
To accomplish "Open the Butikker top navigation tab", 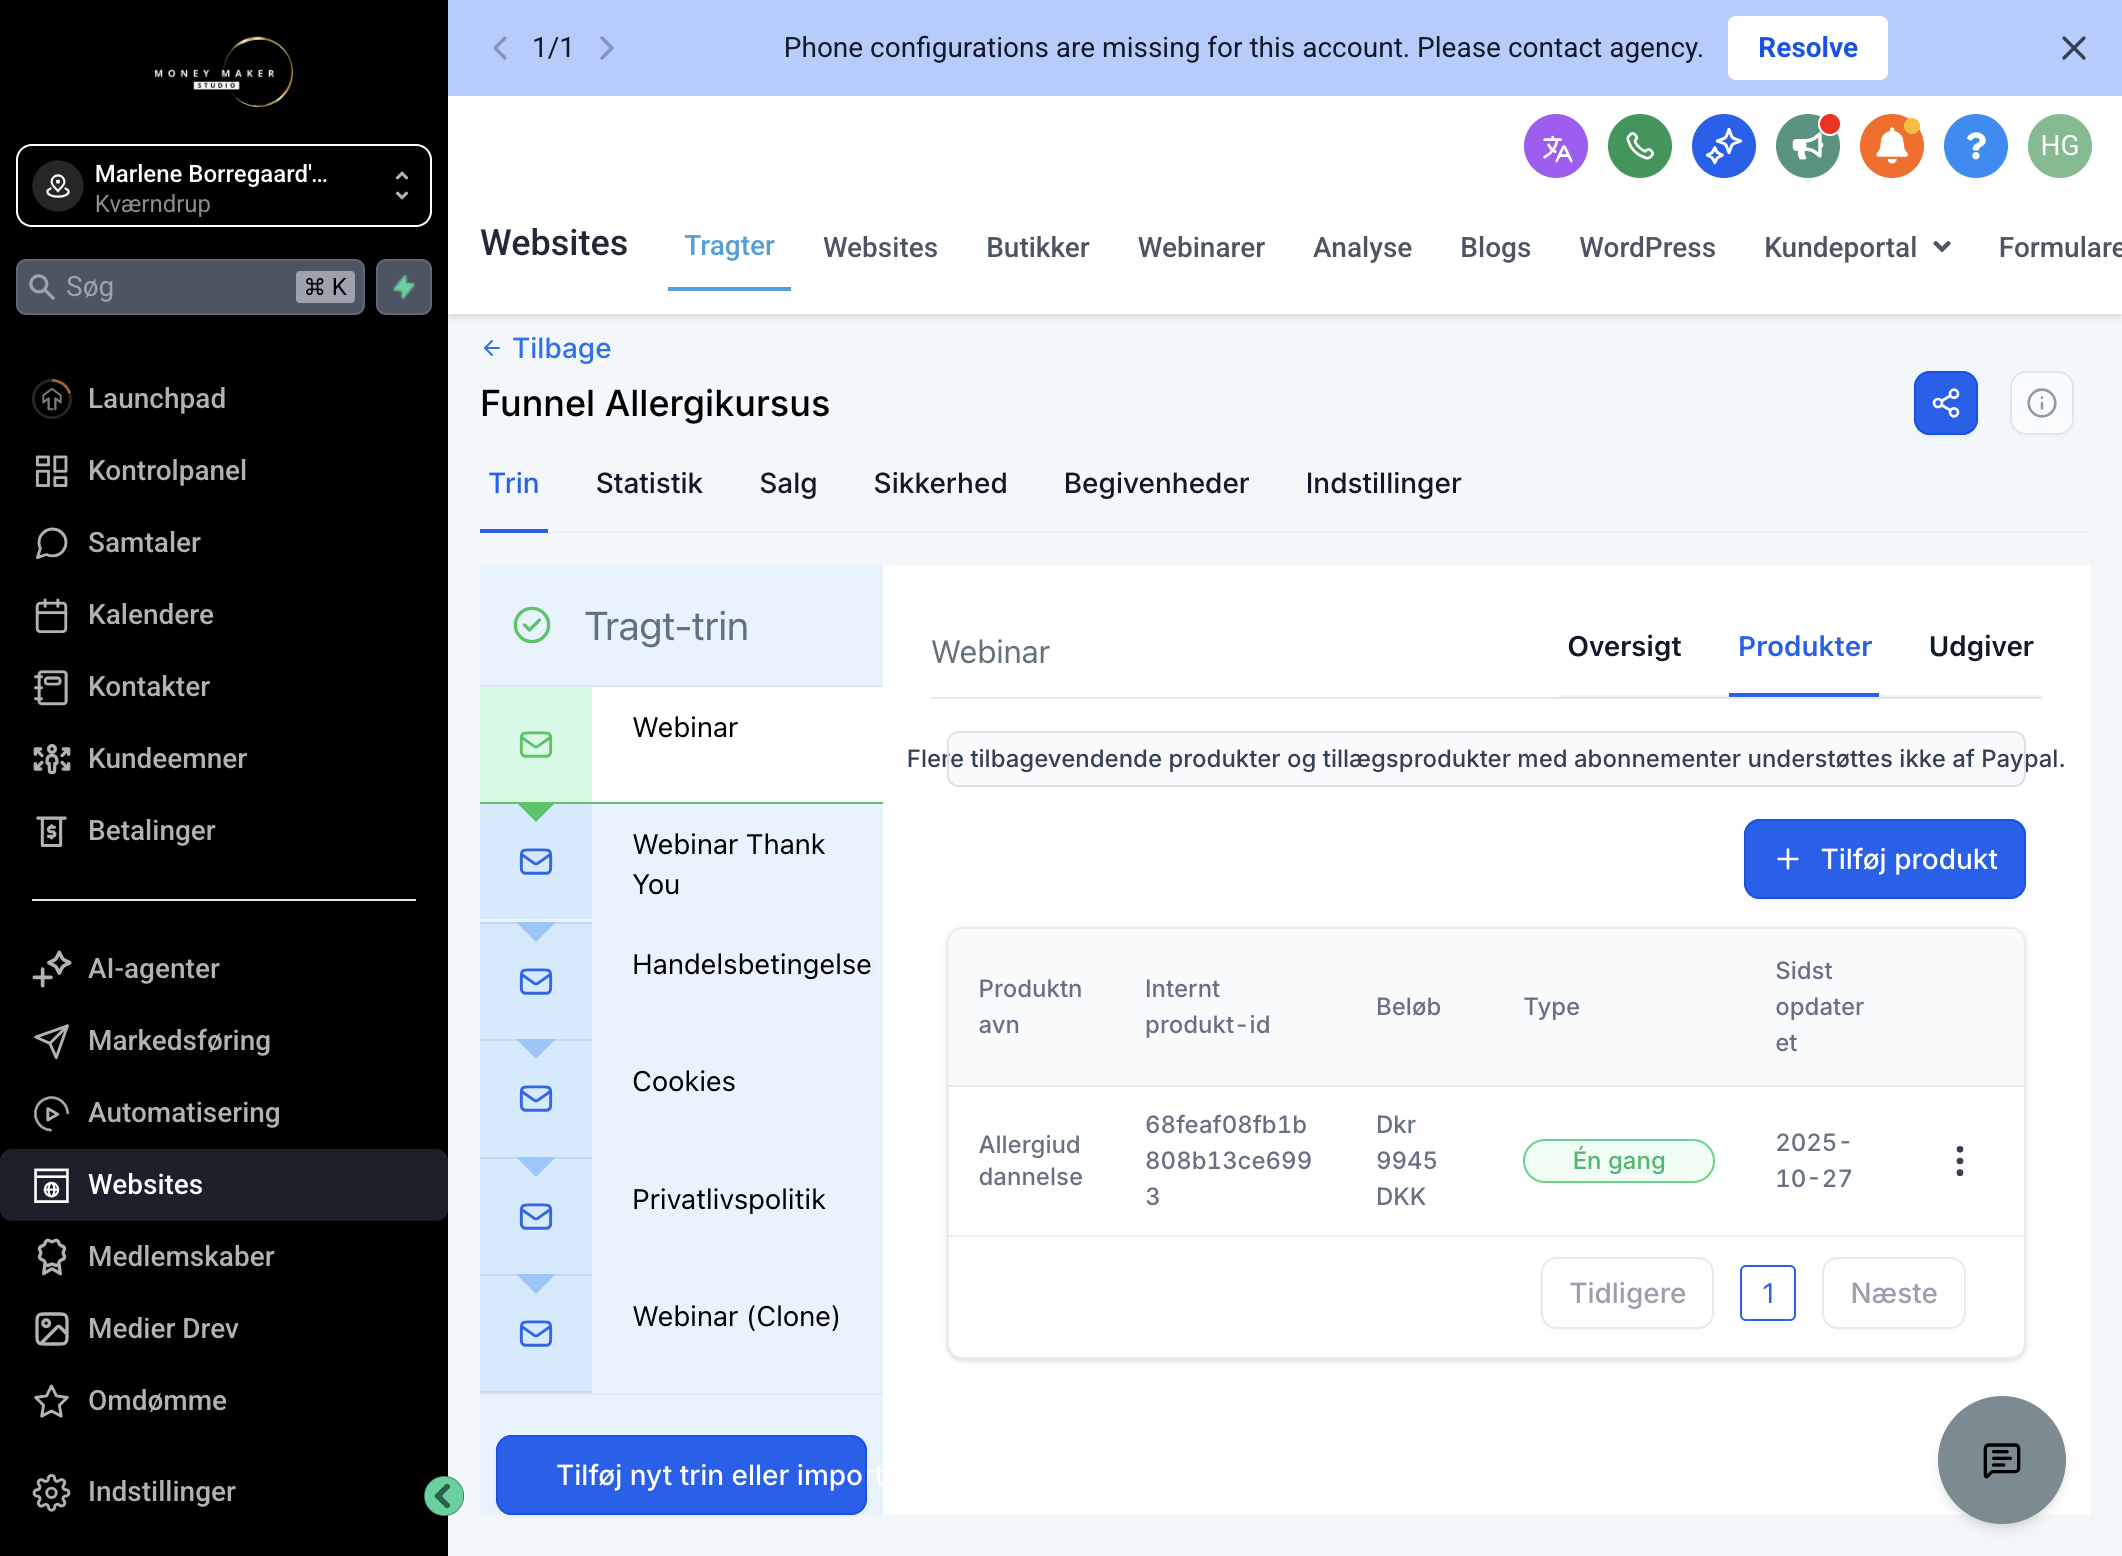I will [x=1037, y=247].
